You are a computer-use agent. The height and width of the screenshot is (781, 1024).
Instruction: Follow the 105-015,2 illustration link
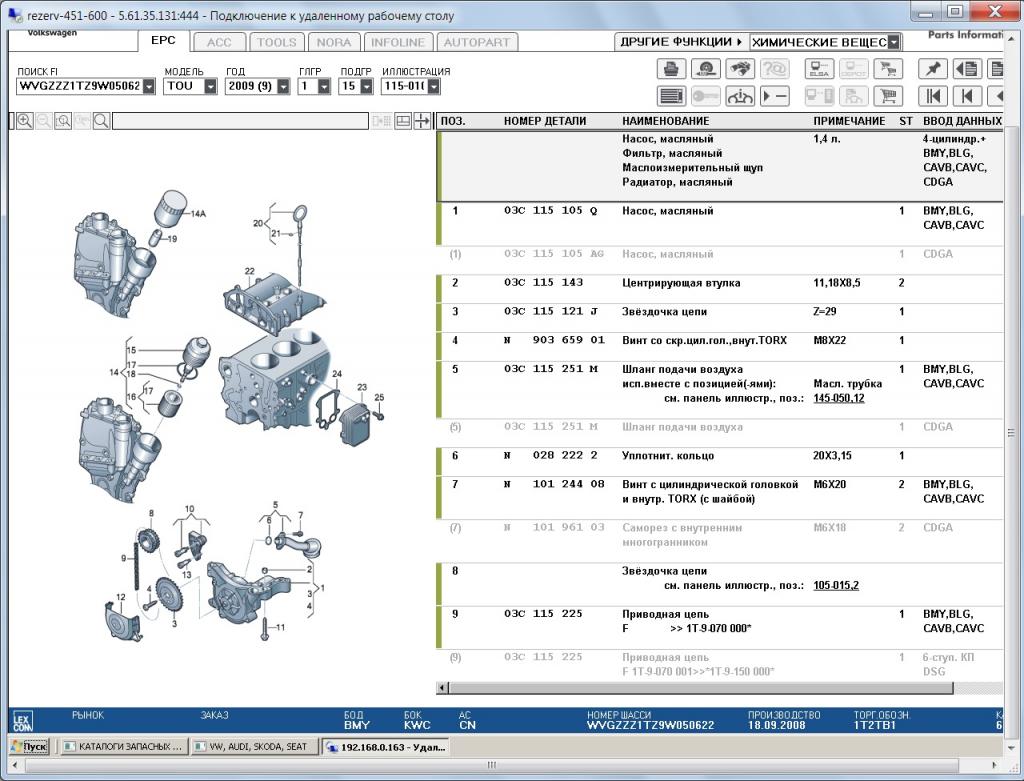tap(836, 586)
